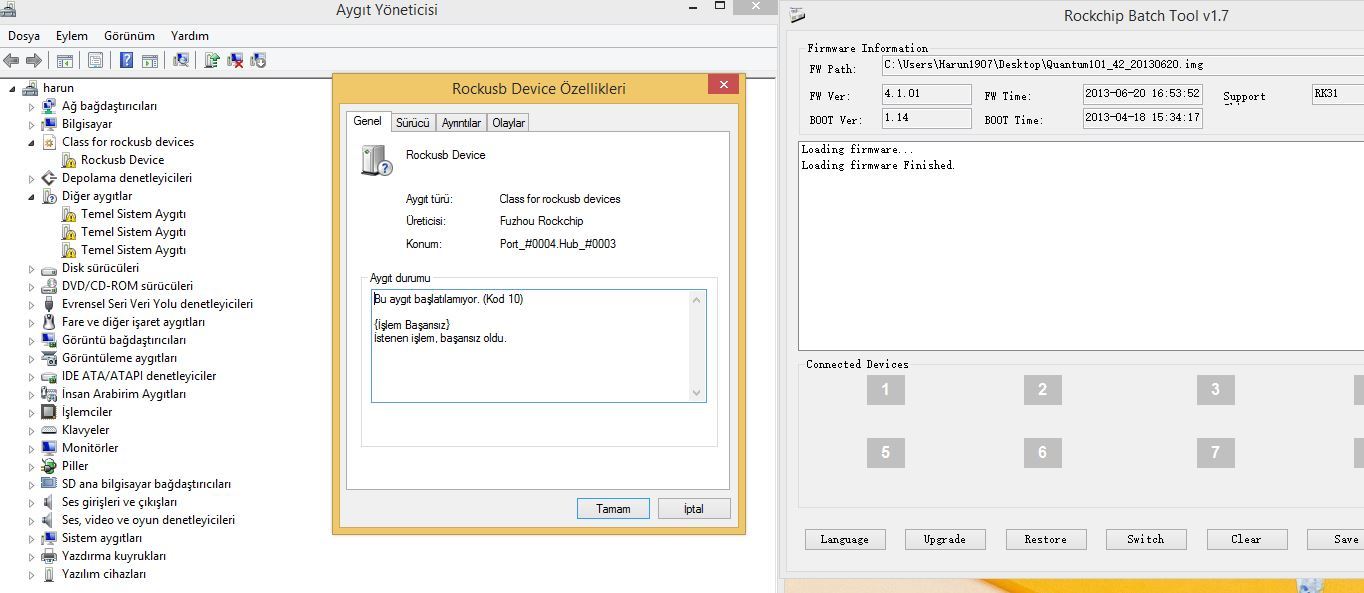Image resolution: width=1364 pixels, height=593 pixels.
Task: Expand Sistem aygıtları node
Action: point(32,539)
